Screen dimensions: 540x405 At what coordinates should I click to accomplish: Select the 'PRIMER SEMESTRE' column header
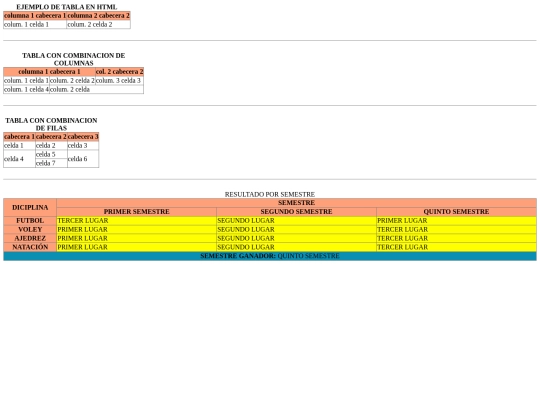click(136, 212)
